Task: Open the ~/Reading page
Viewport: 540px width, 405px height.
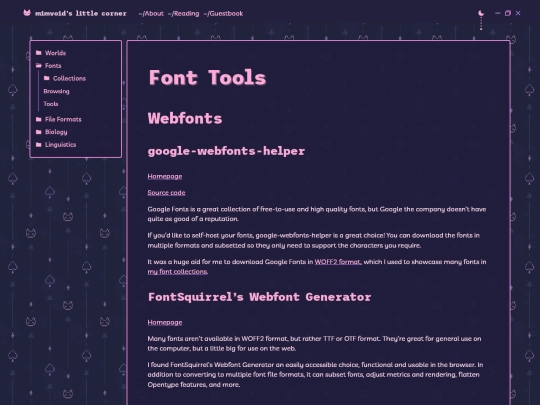Action: [x=183, y=13]
